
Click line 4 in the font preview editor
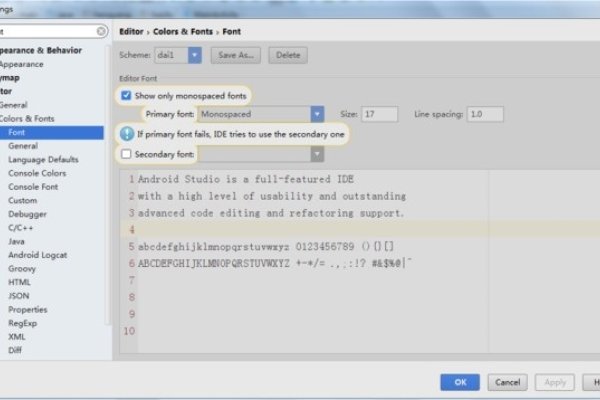click(300, 229)
